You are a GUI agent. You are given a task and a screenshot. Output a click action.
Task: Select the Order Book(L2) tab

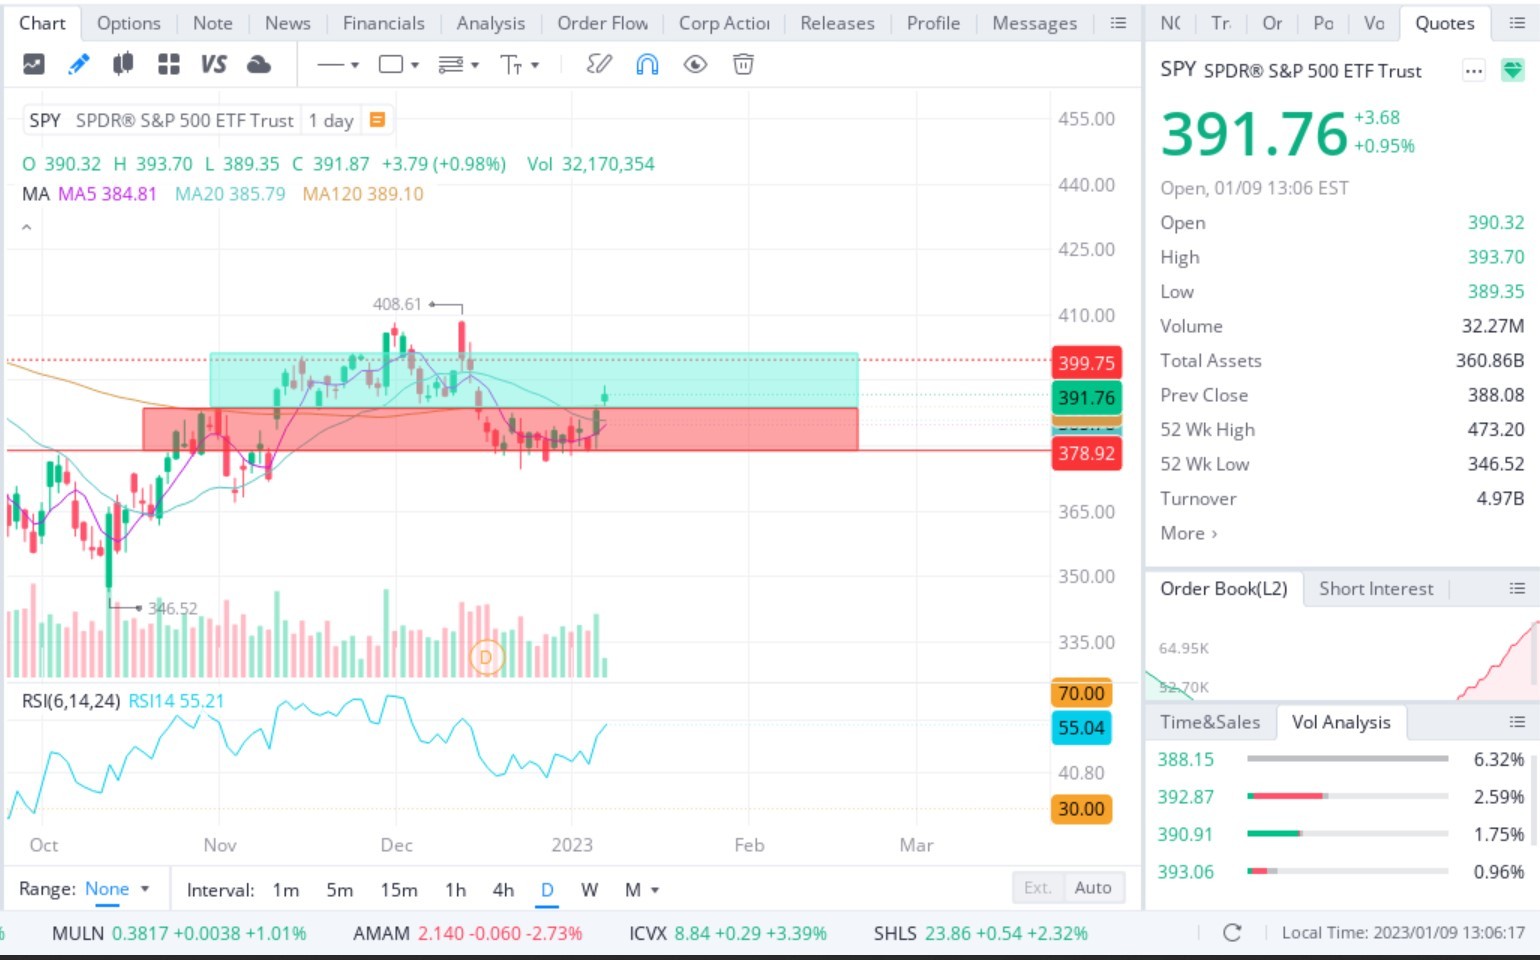pyautogui.click(x=1224, y=589)
